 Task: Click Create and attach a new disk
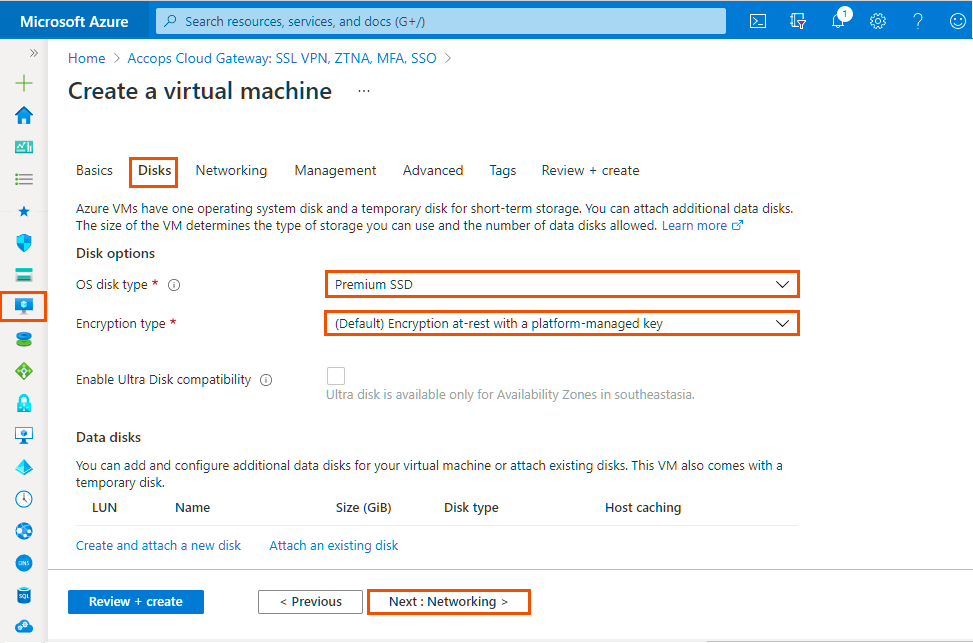point(158,546)
